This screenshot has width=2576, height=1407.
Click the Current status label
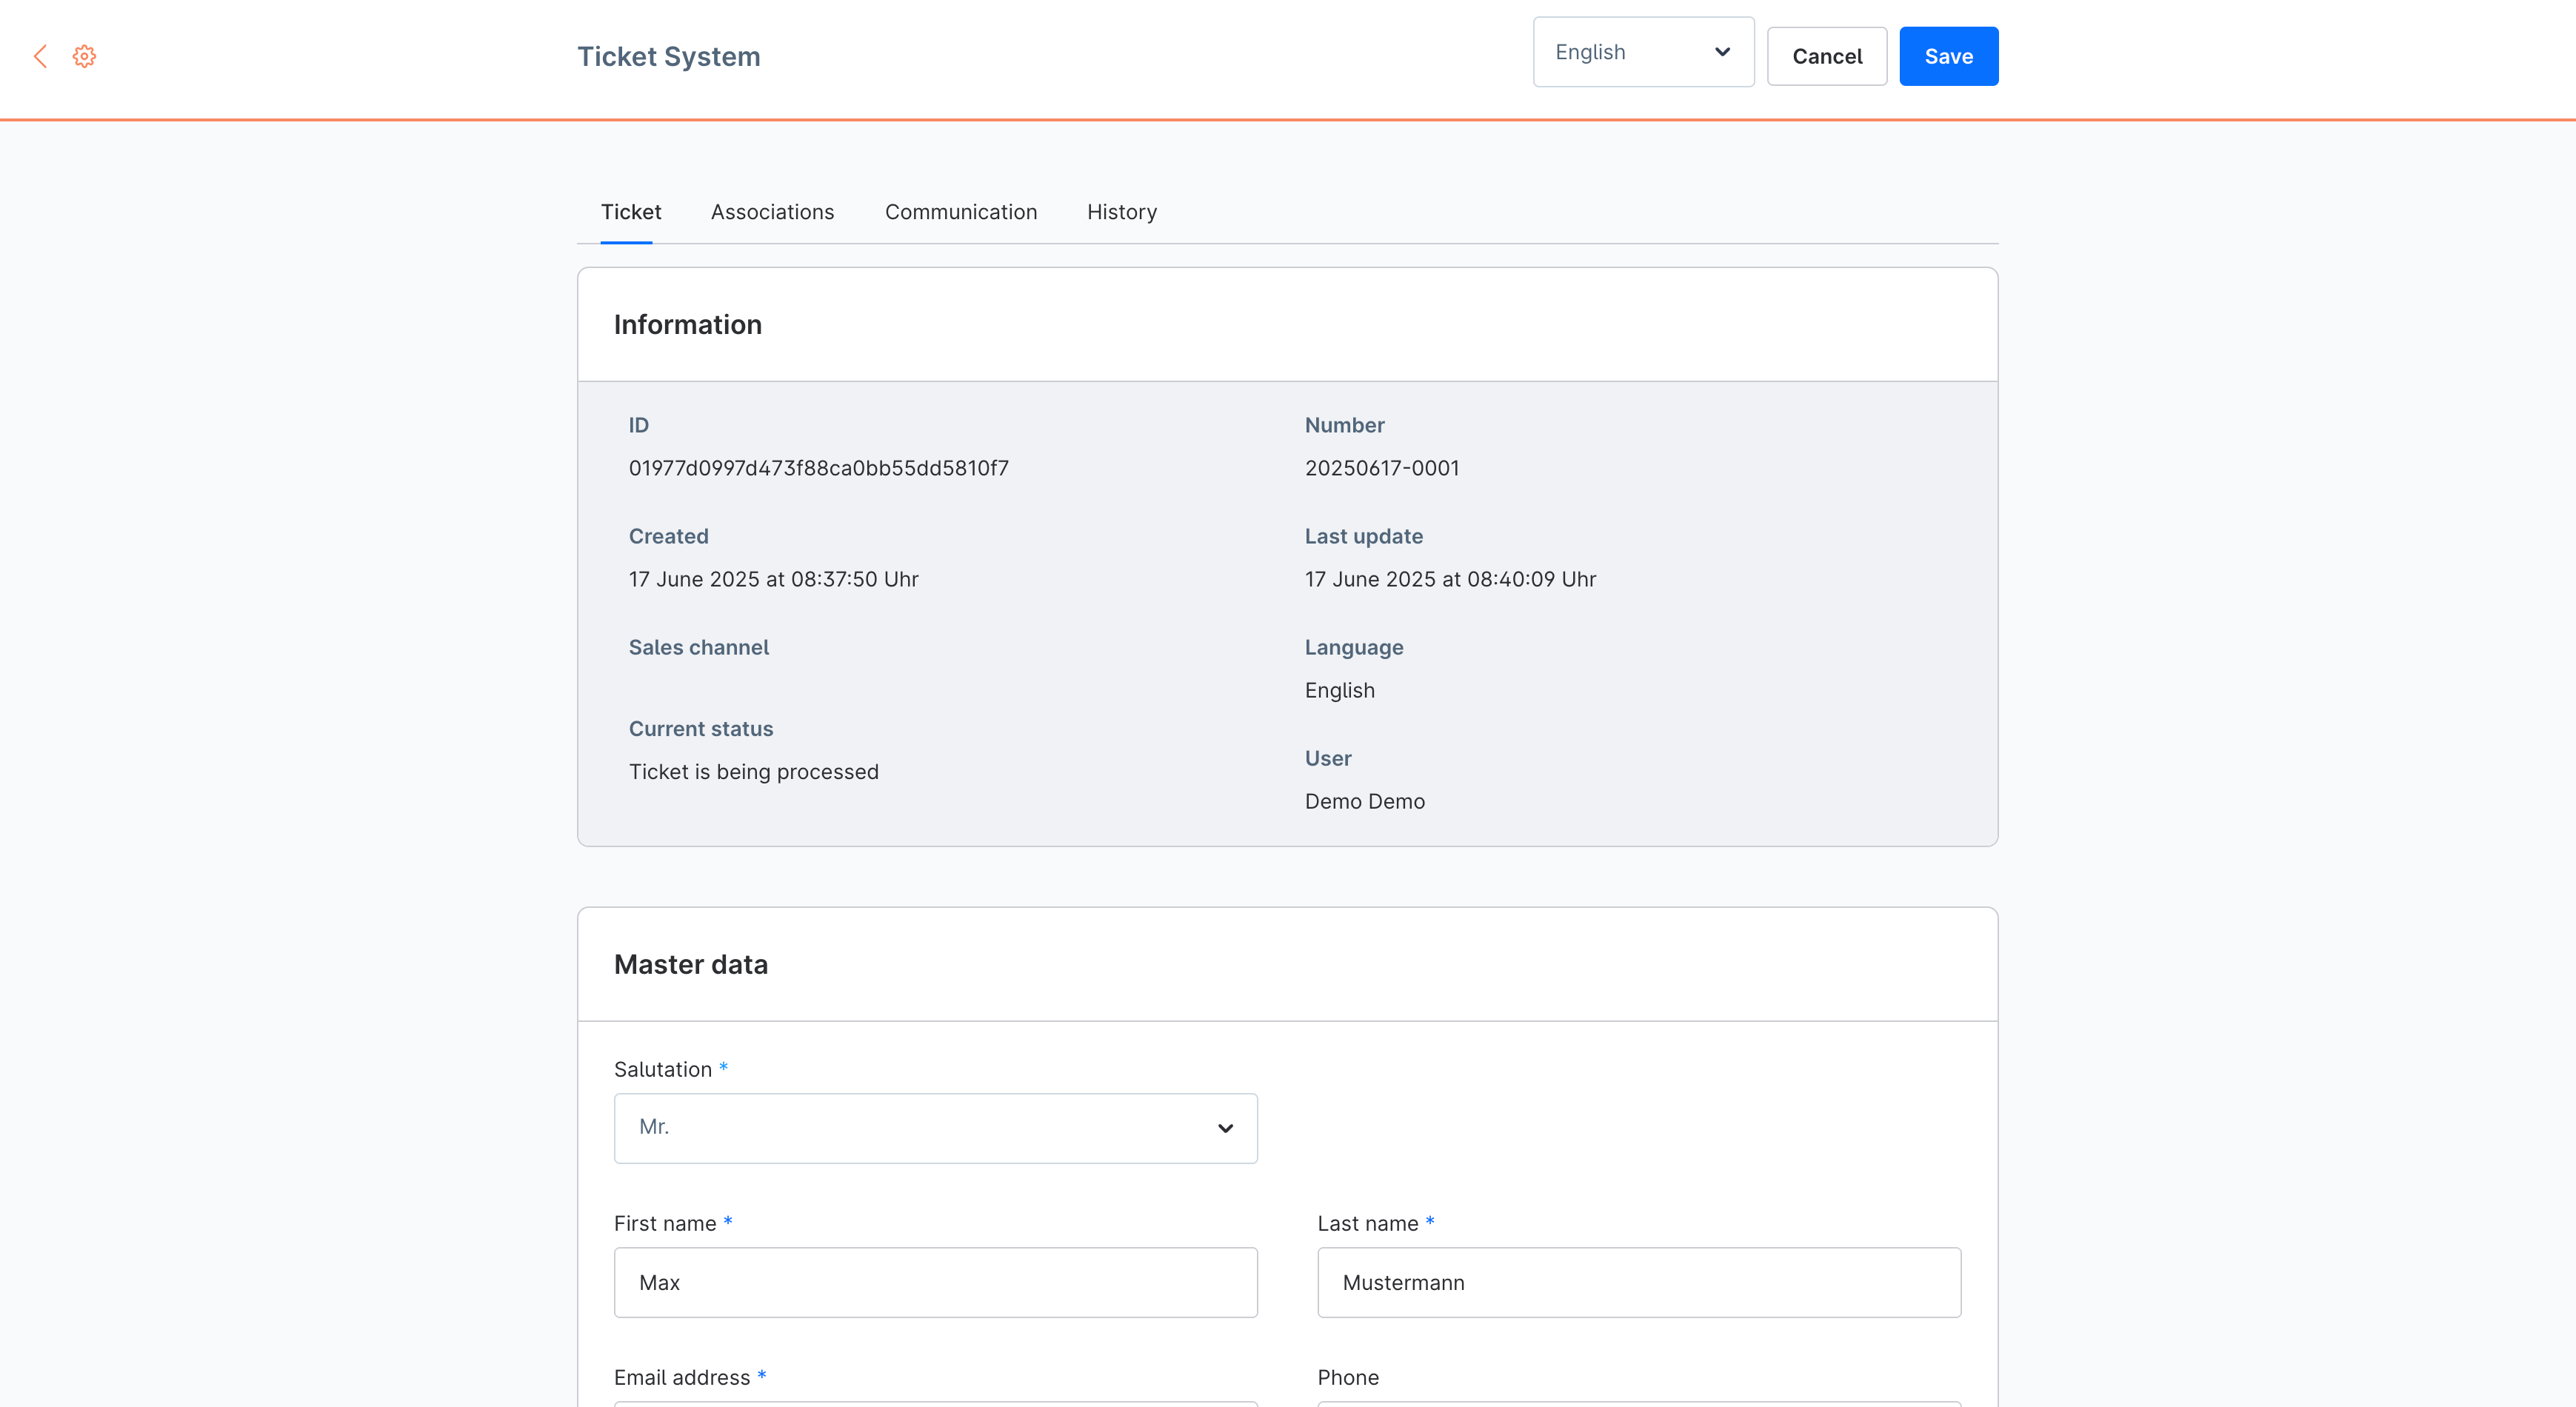coord(700,729)
